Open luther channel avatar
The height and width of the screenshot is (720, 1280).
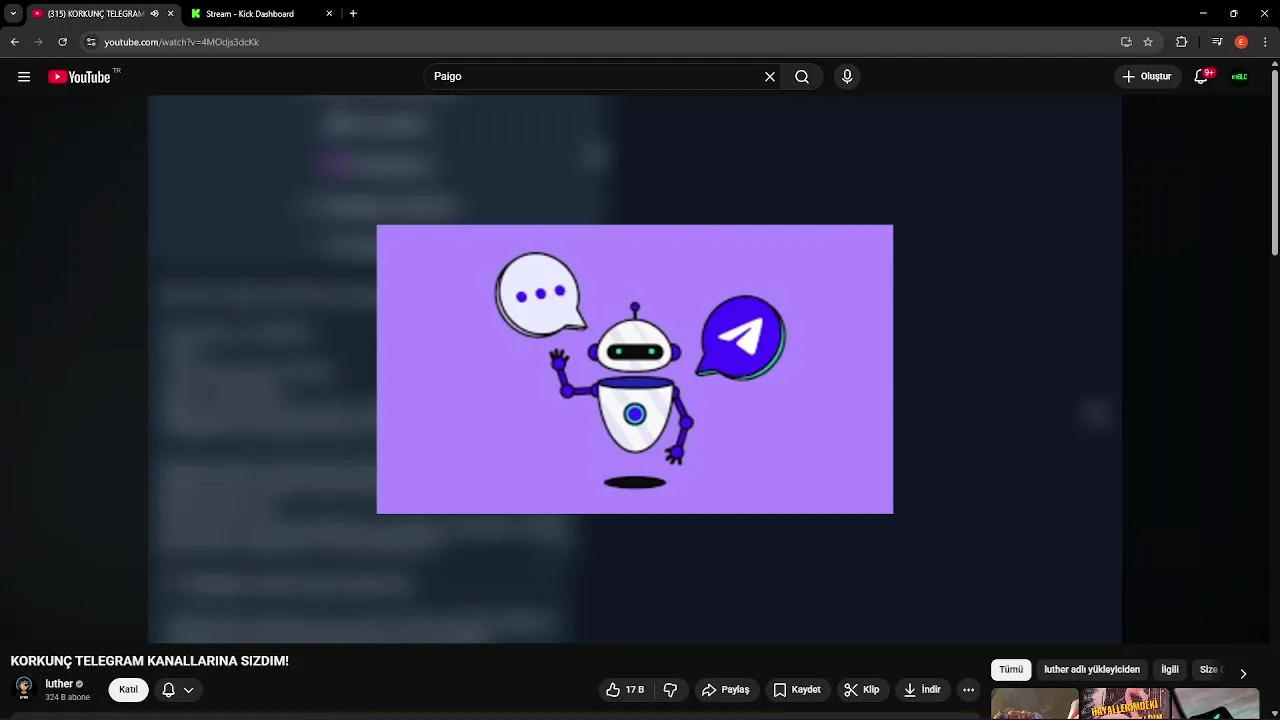click(x=24, y=689)
